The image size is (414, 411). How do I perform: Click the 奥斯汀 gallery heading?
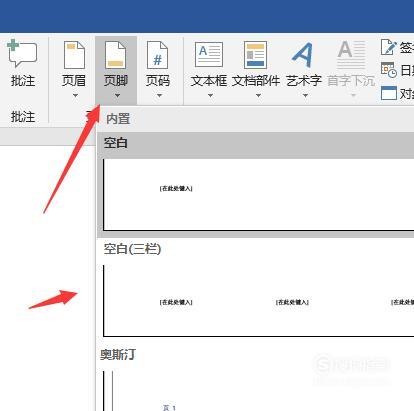[118, 354]
